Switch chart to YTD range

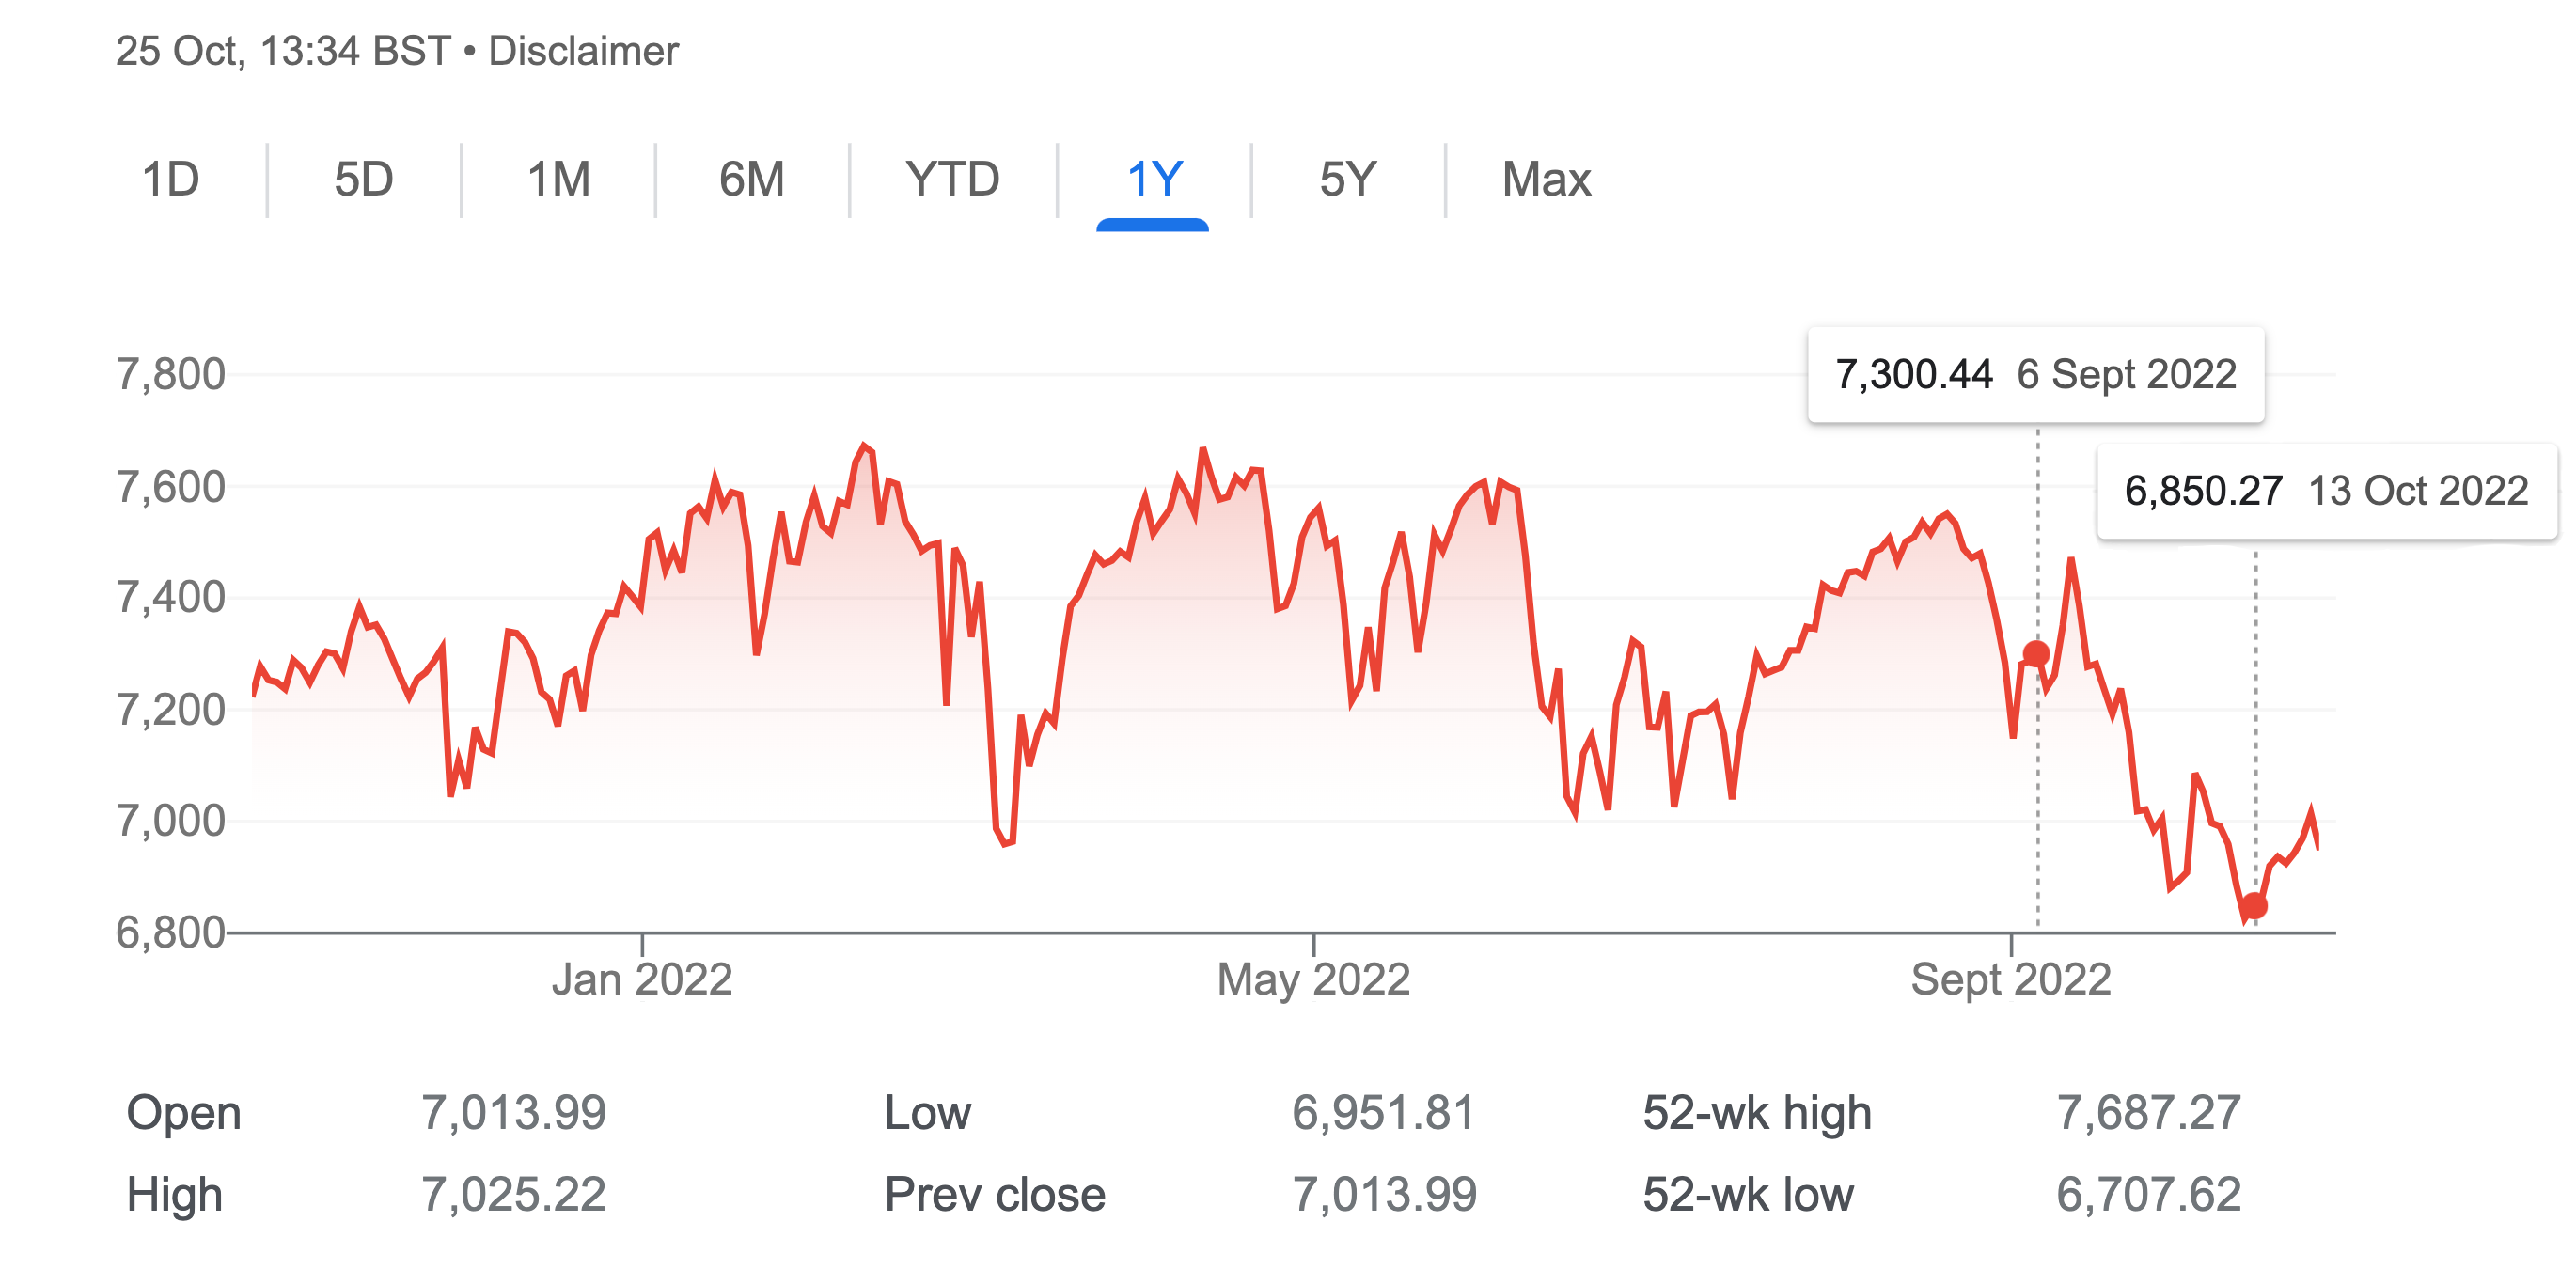click(x=952, y=180)
